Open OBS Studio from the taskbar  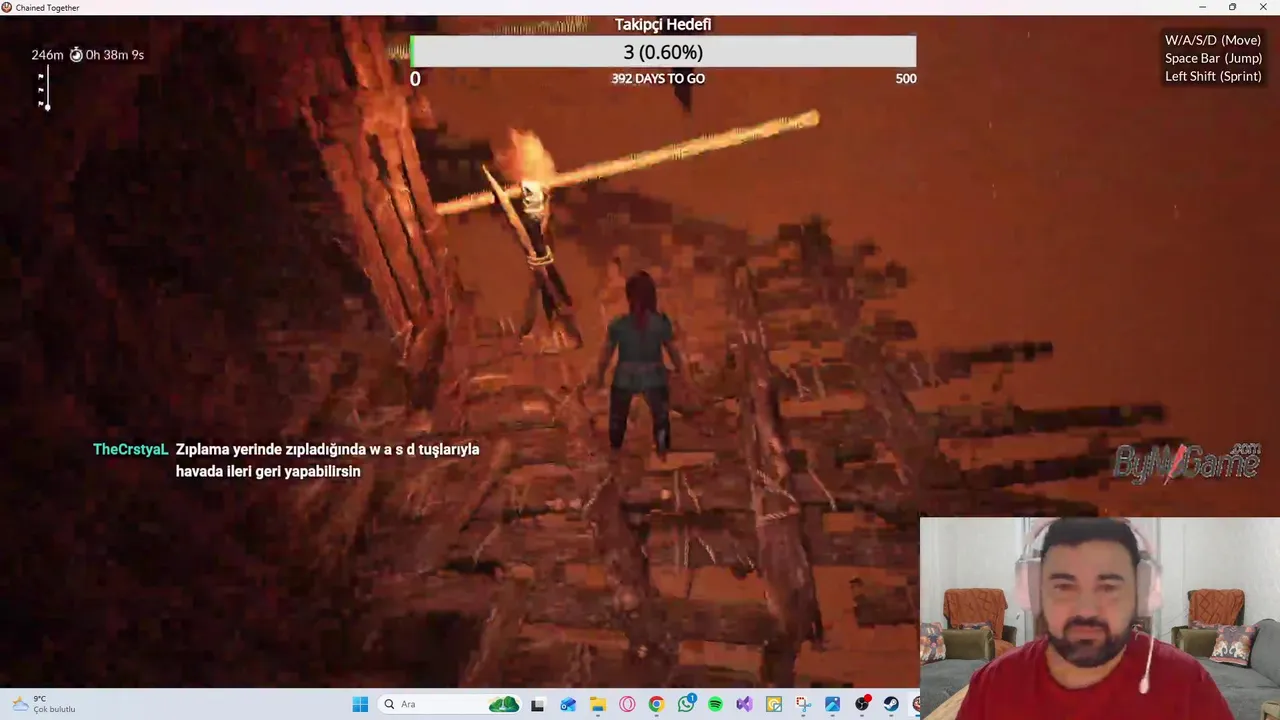coord(862,704)
